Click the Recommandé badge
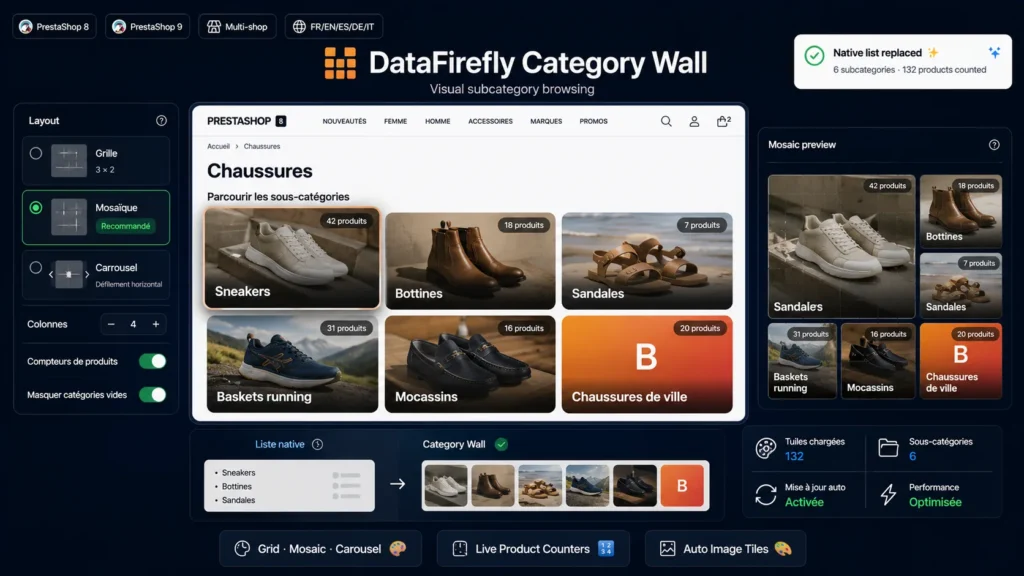Screen dimensions: 1024x576 point(125,226)
